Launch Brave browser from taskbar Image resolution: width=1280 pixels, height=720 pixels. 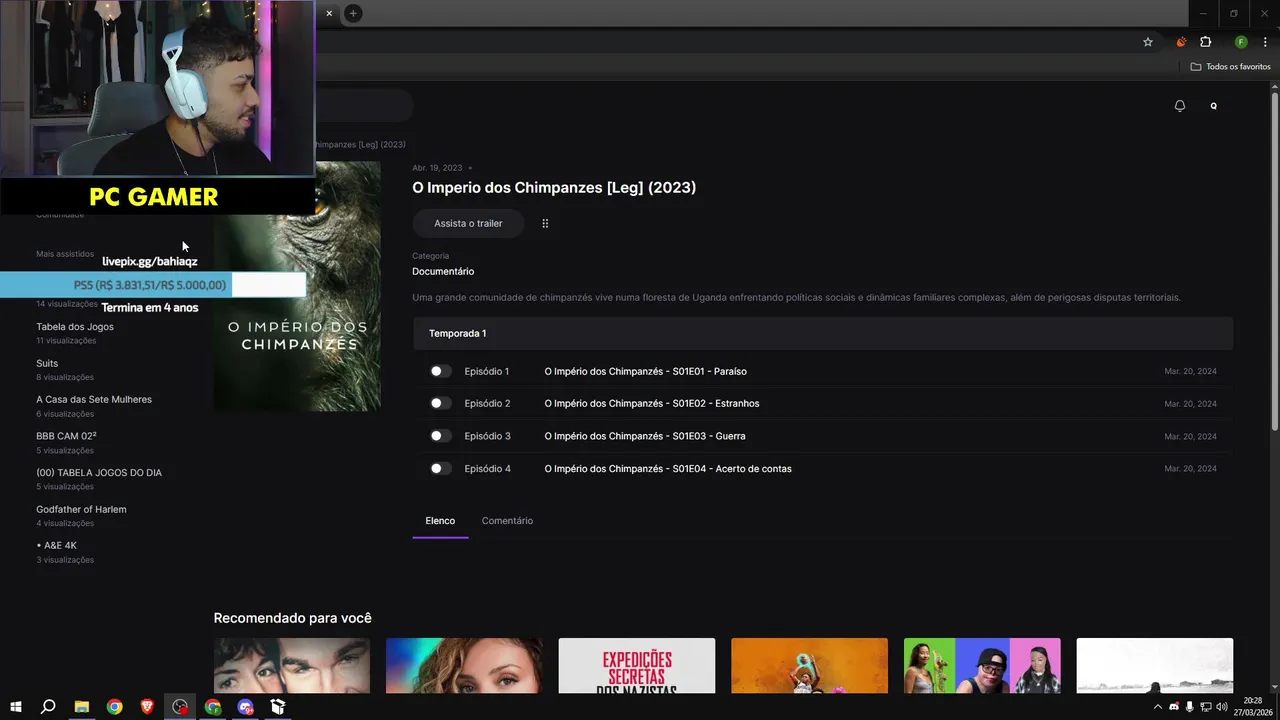(148, 707)
